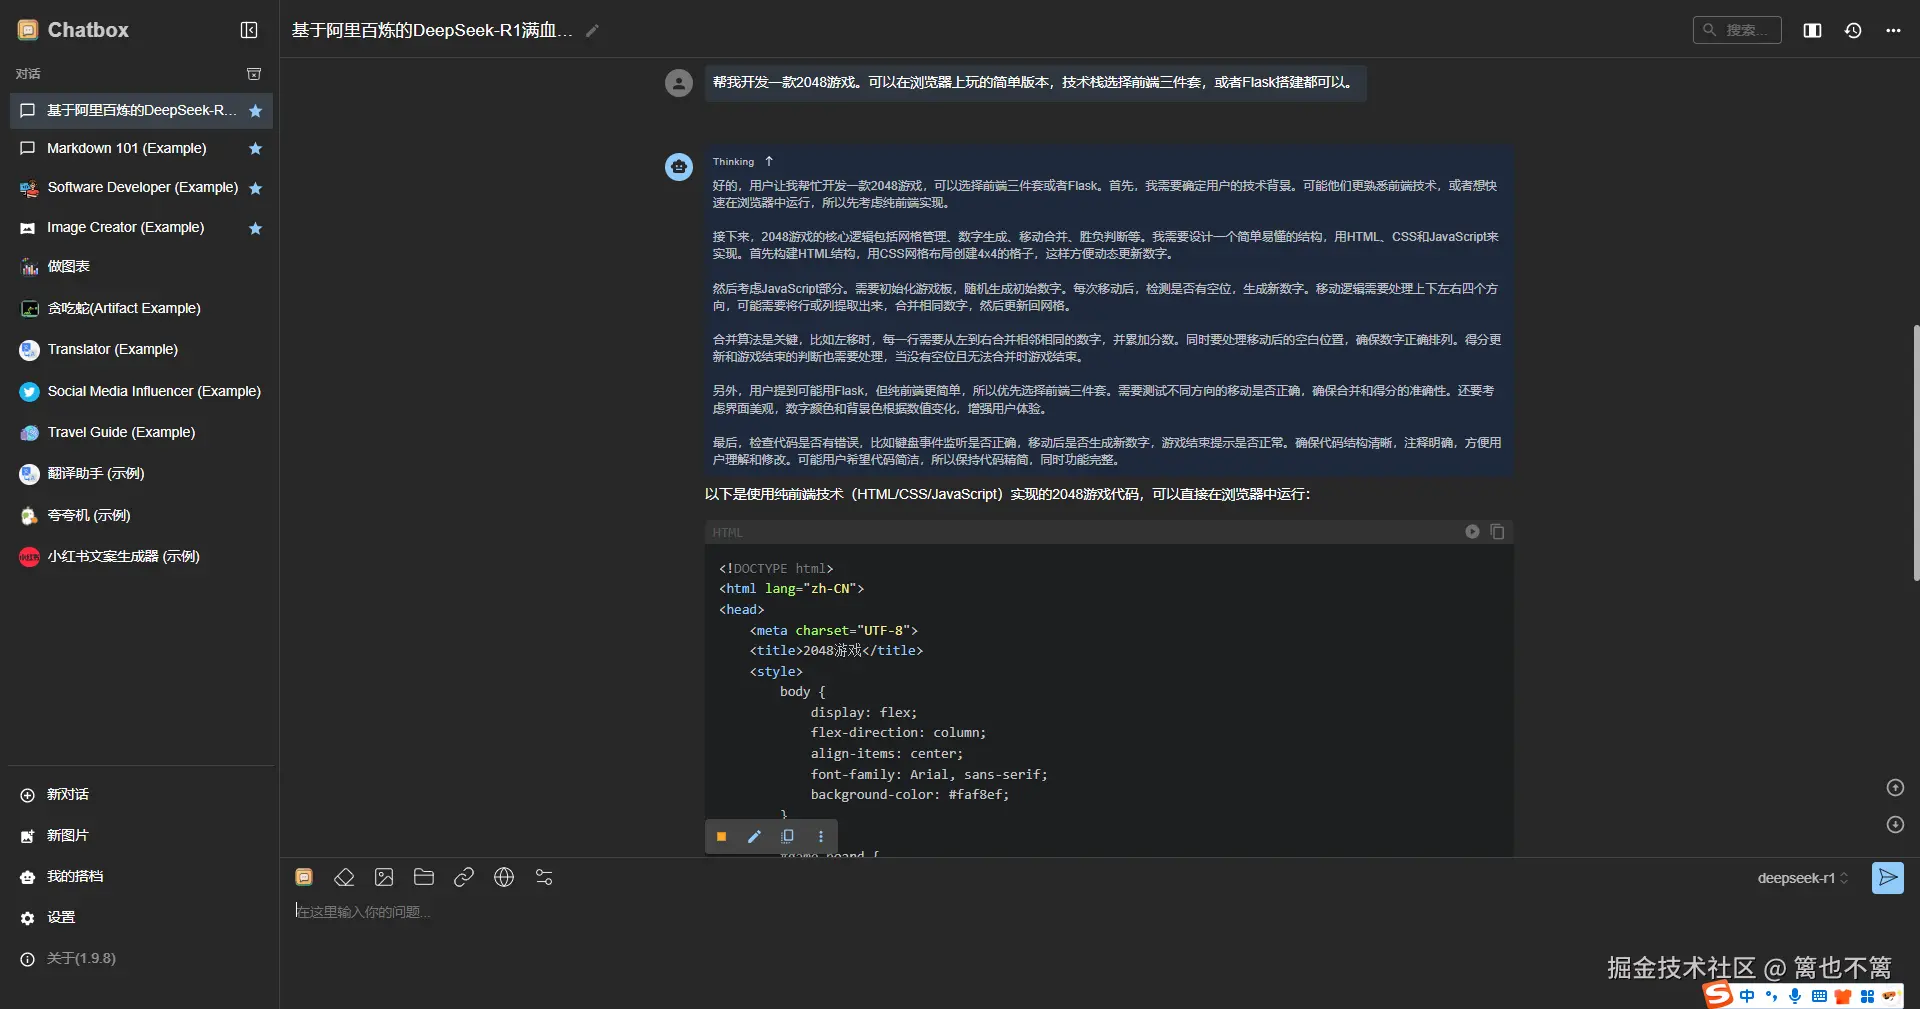Click the user message about 2048游戏
The image size is (1920, 1009).
1035,83
